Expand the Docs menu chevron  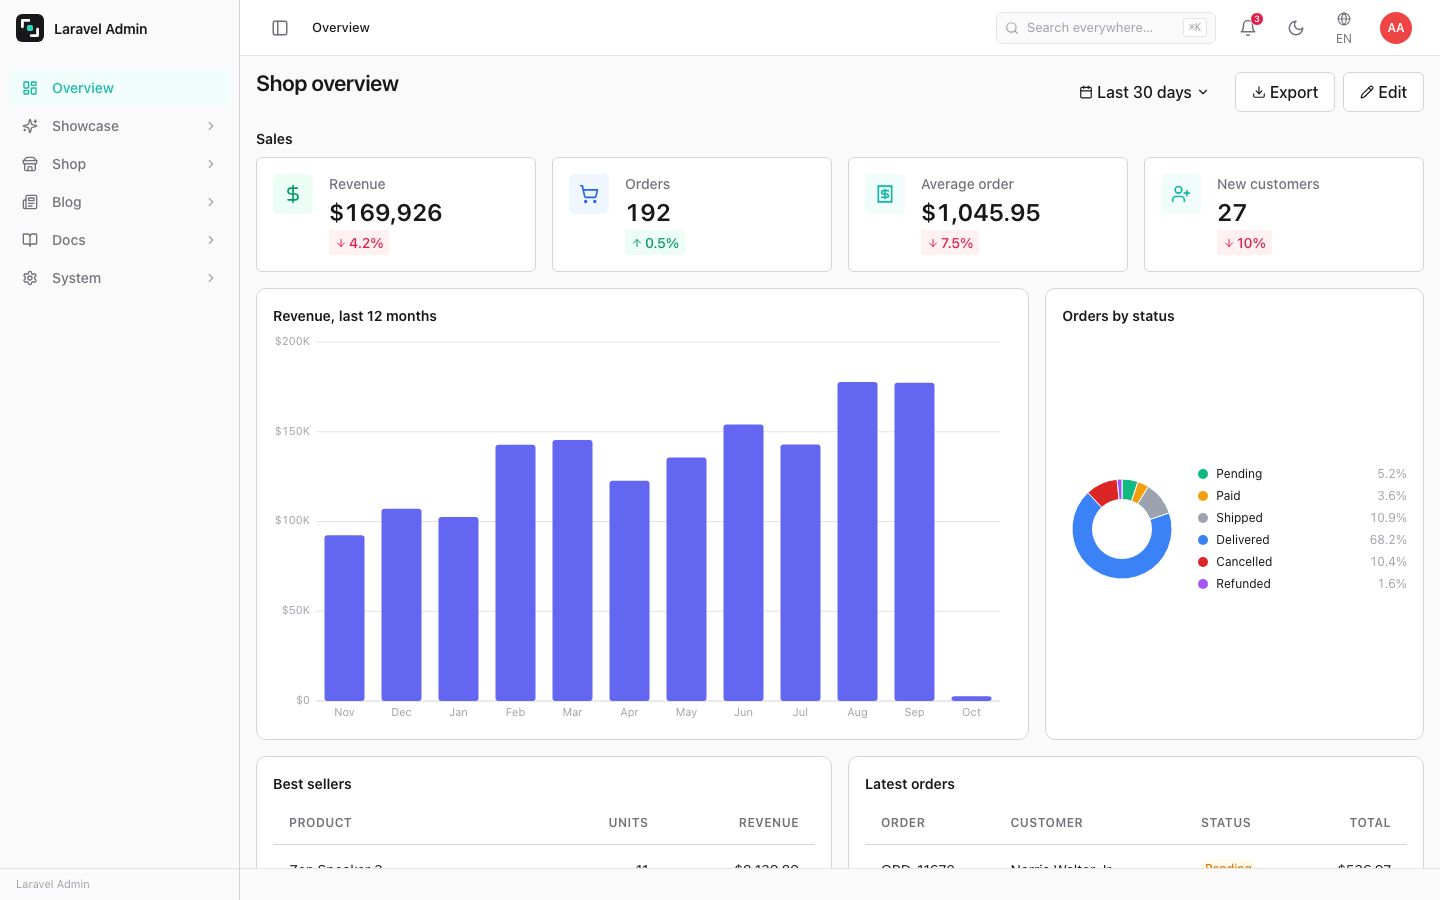point(211,240)
